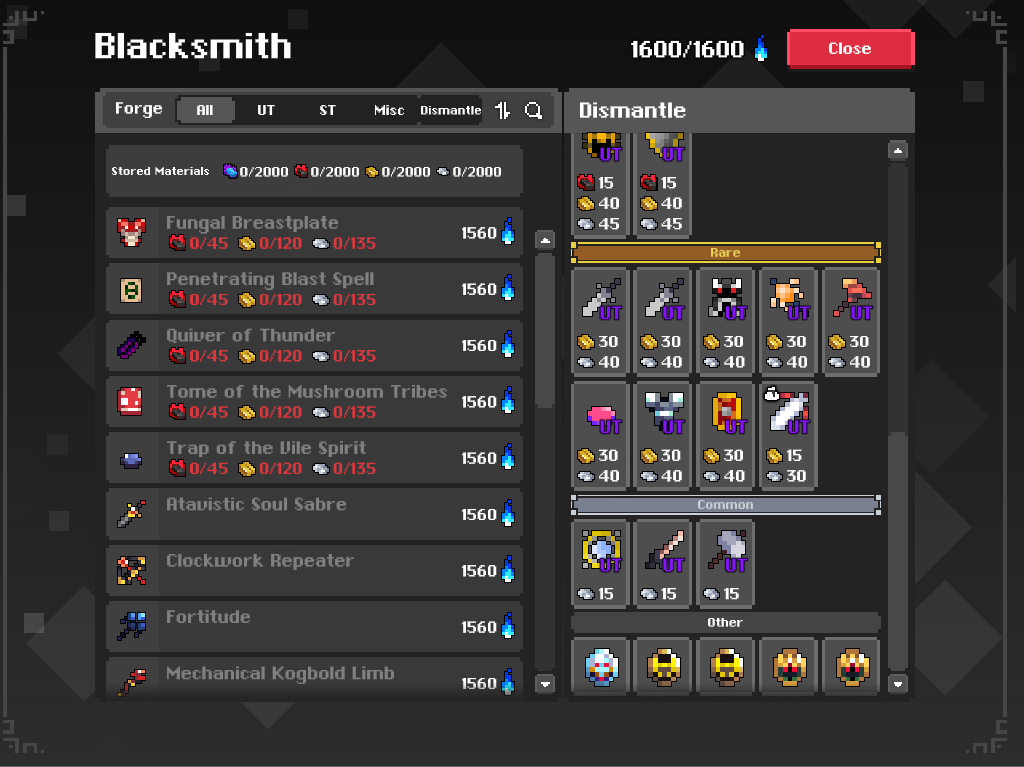This screenshot has width=1024, height=767.
Task: Open the Dismantle filter tab
Action: pos(451,110)
